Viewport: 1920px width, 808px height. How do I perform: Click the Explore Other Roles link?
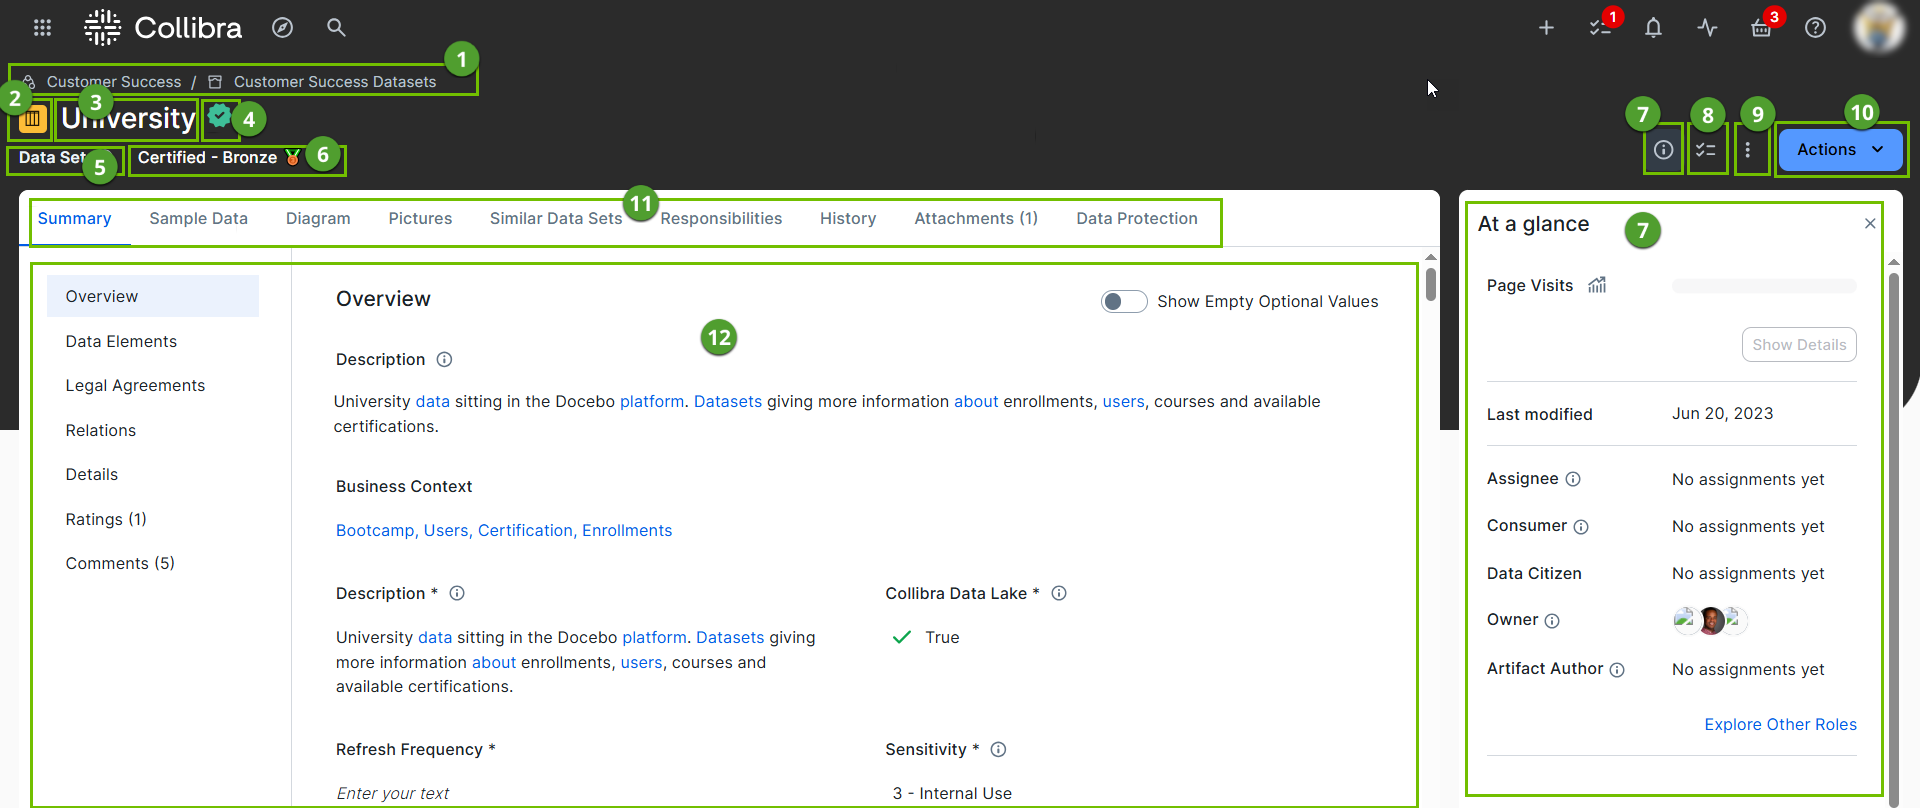pyautogui.click(x=1780, y=725)
